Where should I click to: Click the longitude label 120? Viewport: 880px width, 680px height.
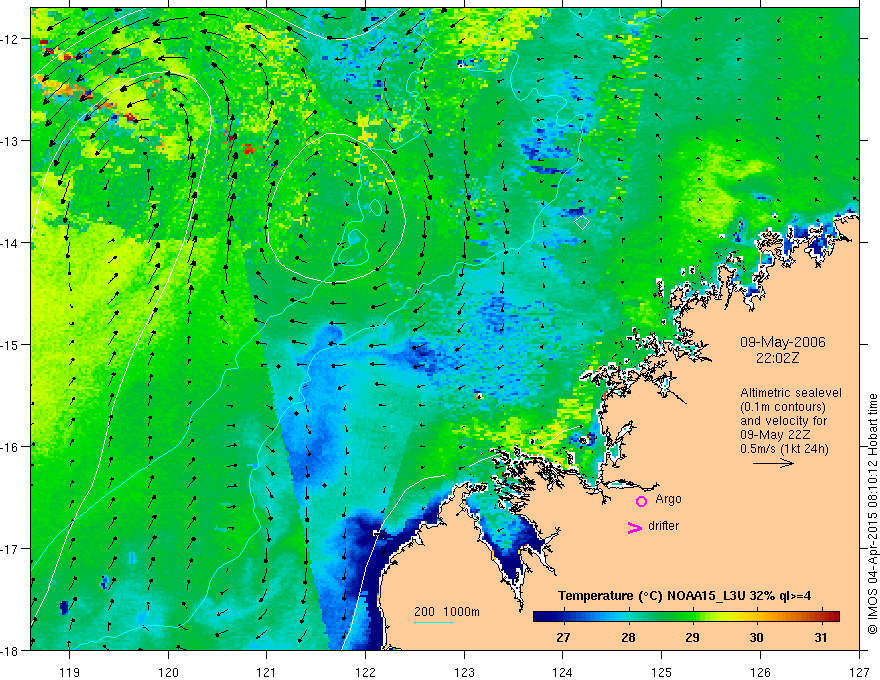[x=168, y=672]
